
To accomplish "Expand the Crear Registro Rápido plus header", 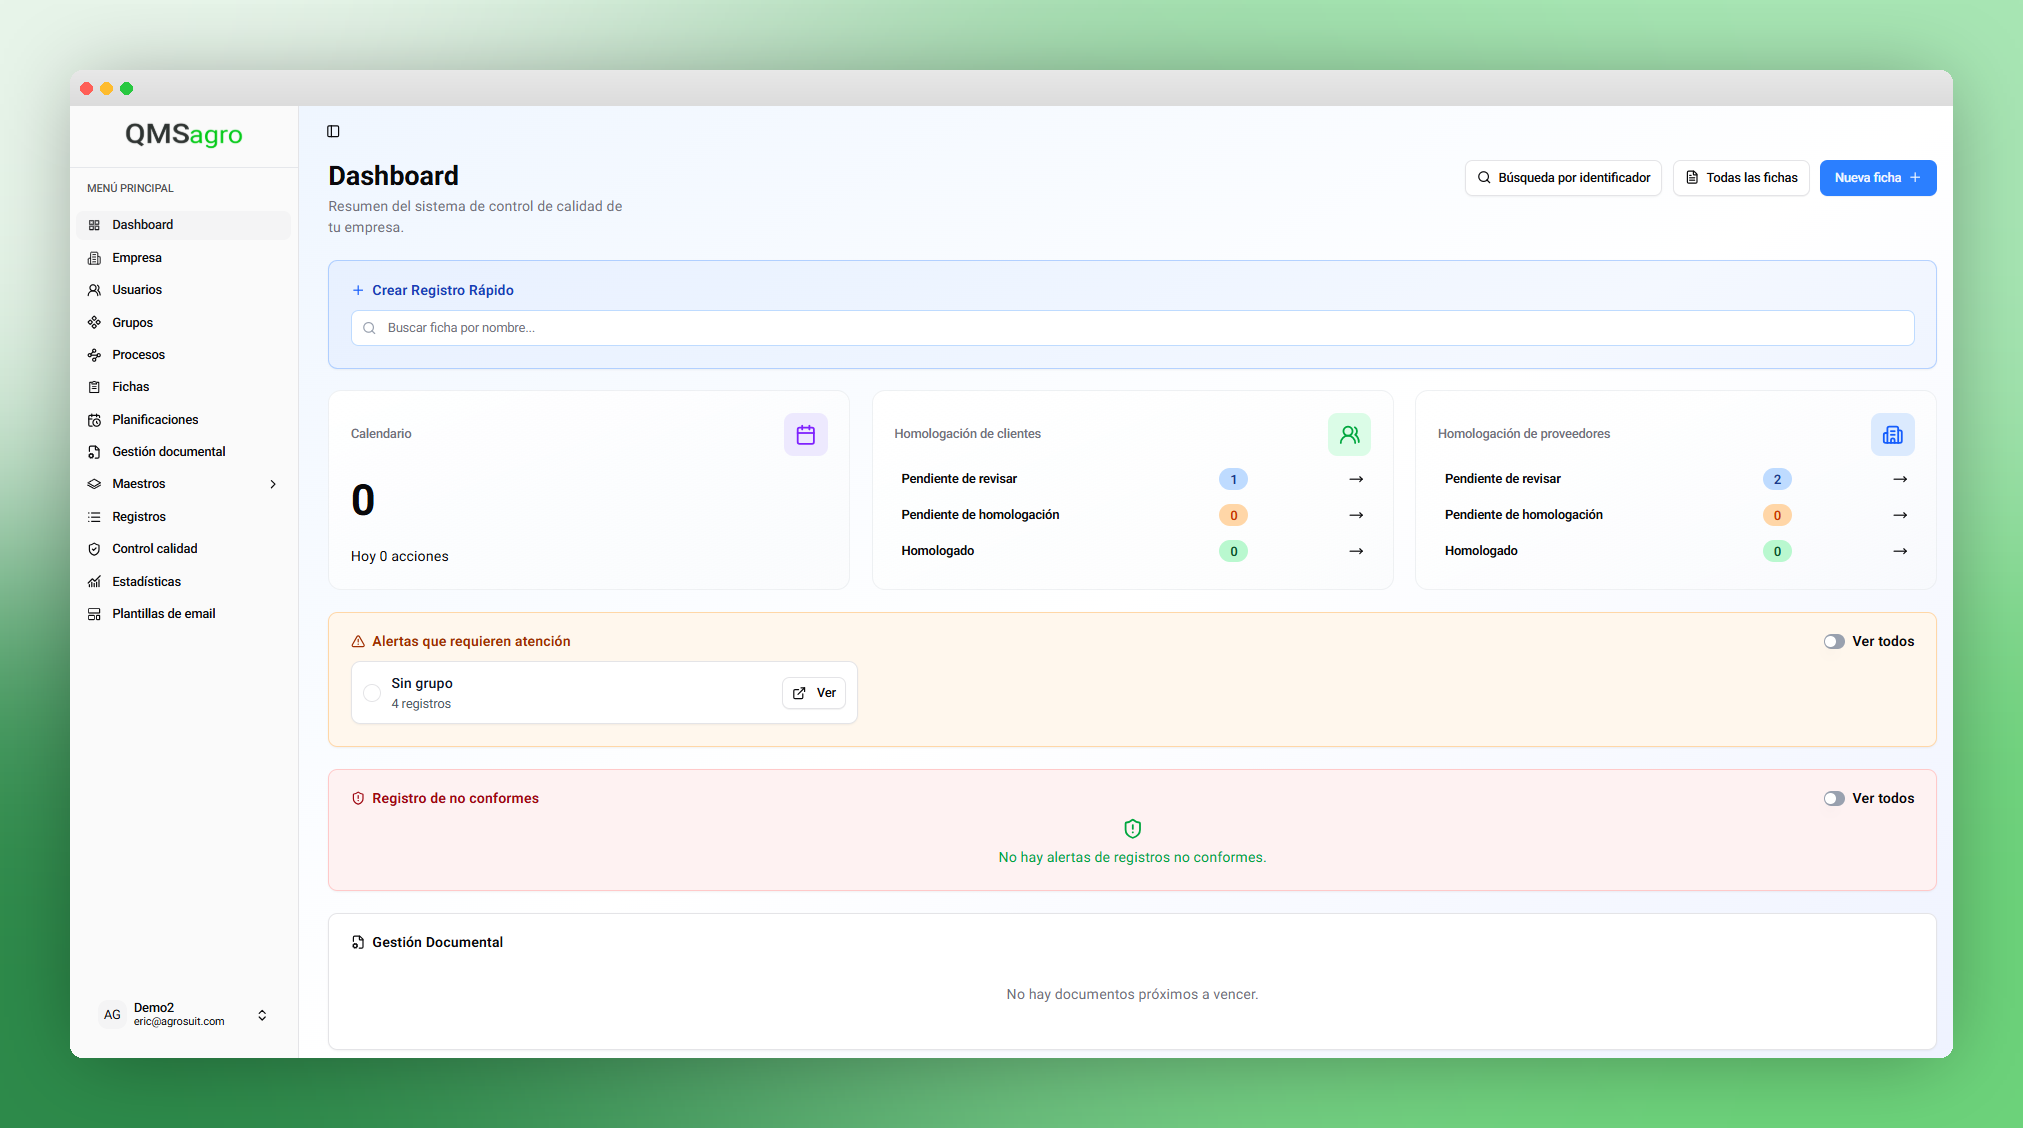I will coord(433,290).
